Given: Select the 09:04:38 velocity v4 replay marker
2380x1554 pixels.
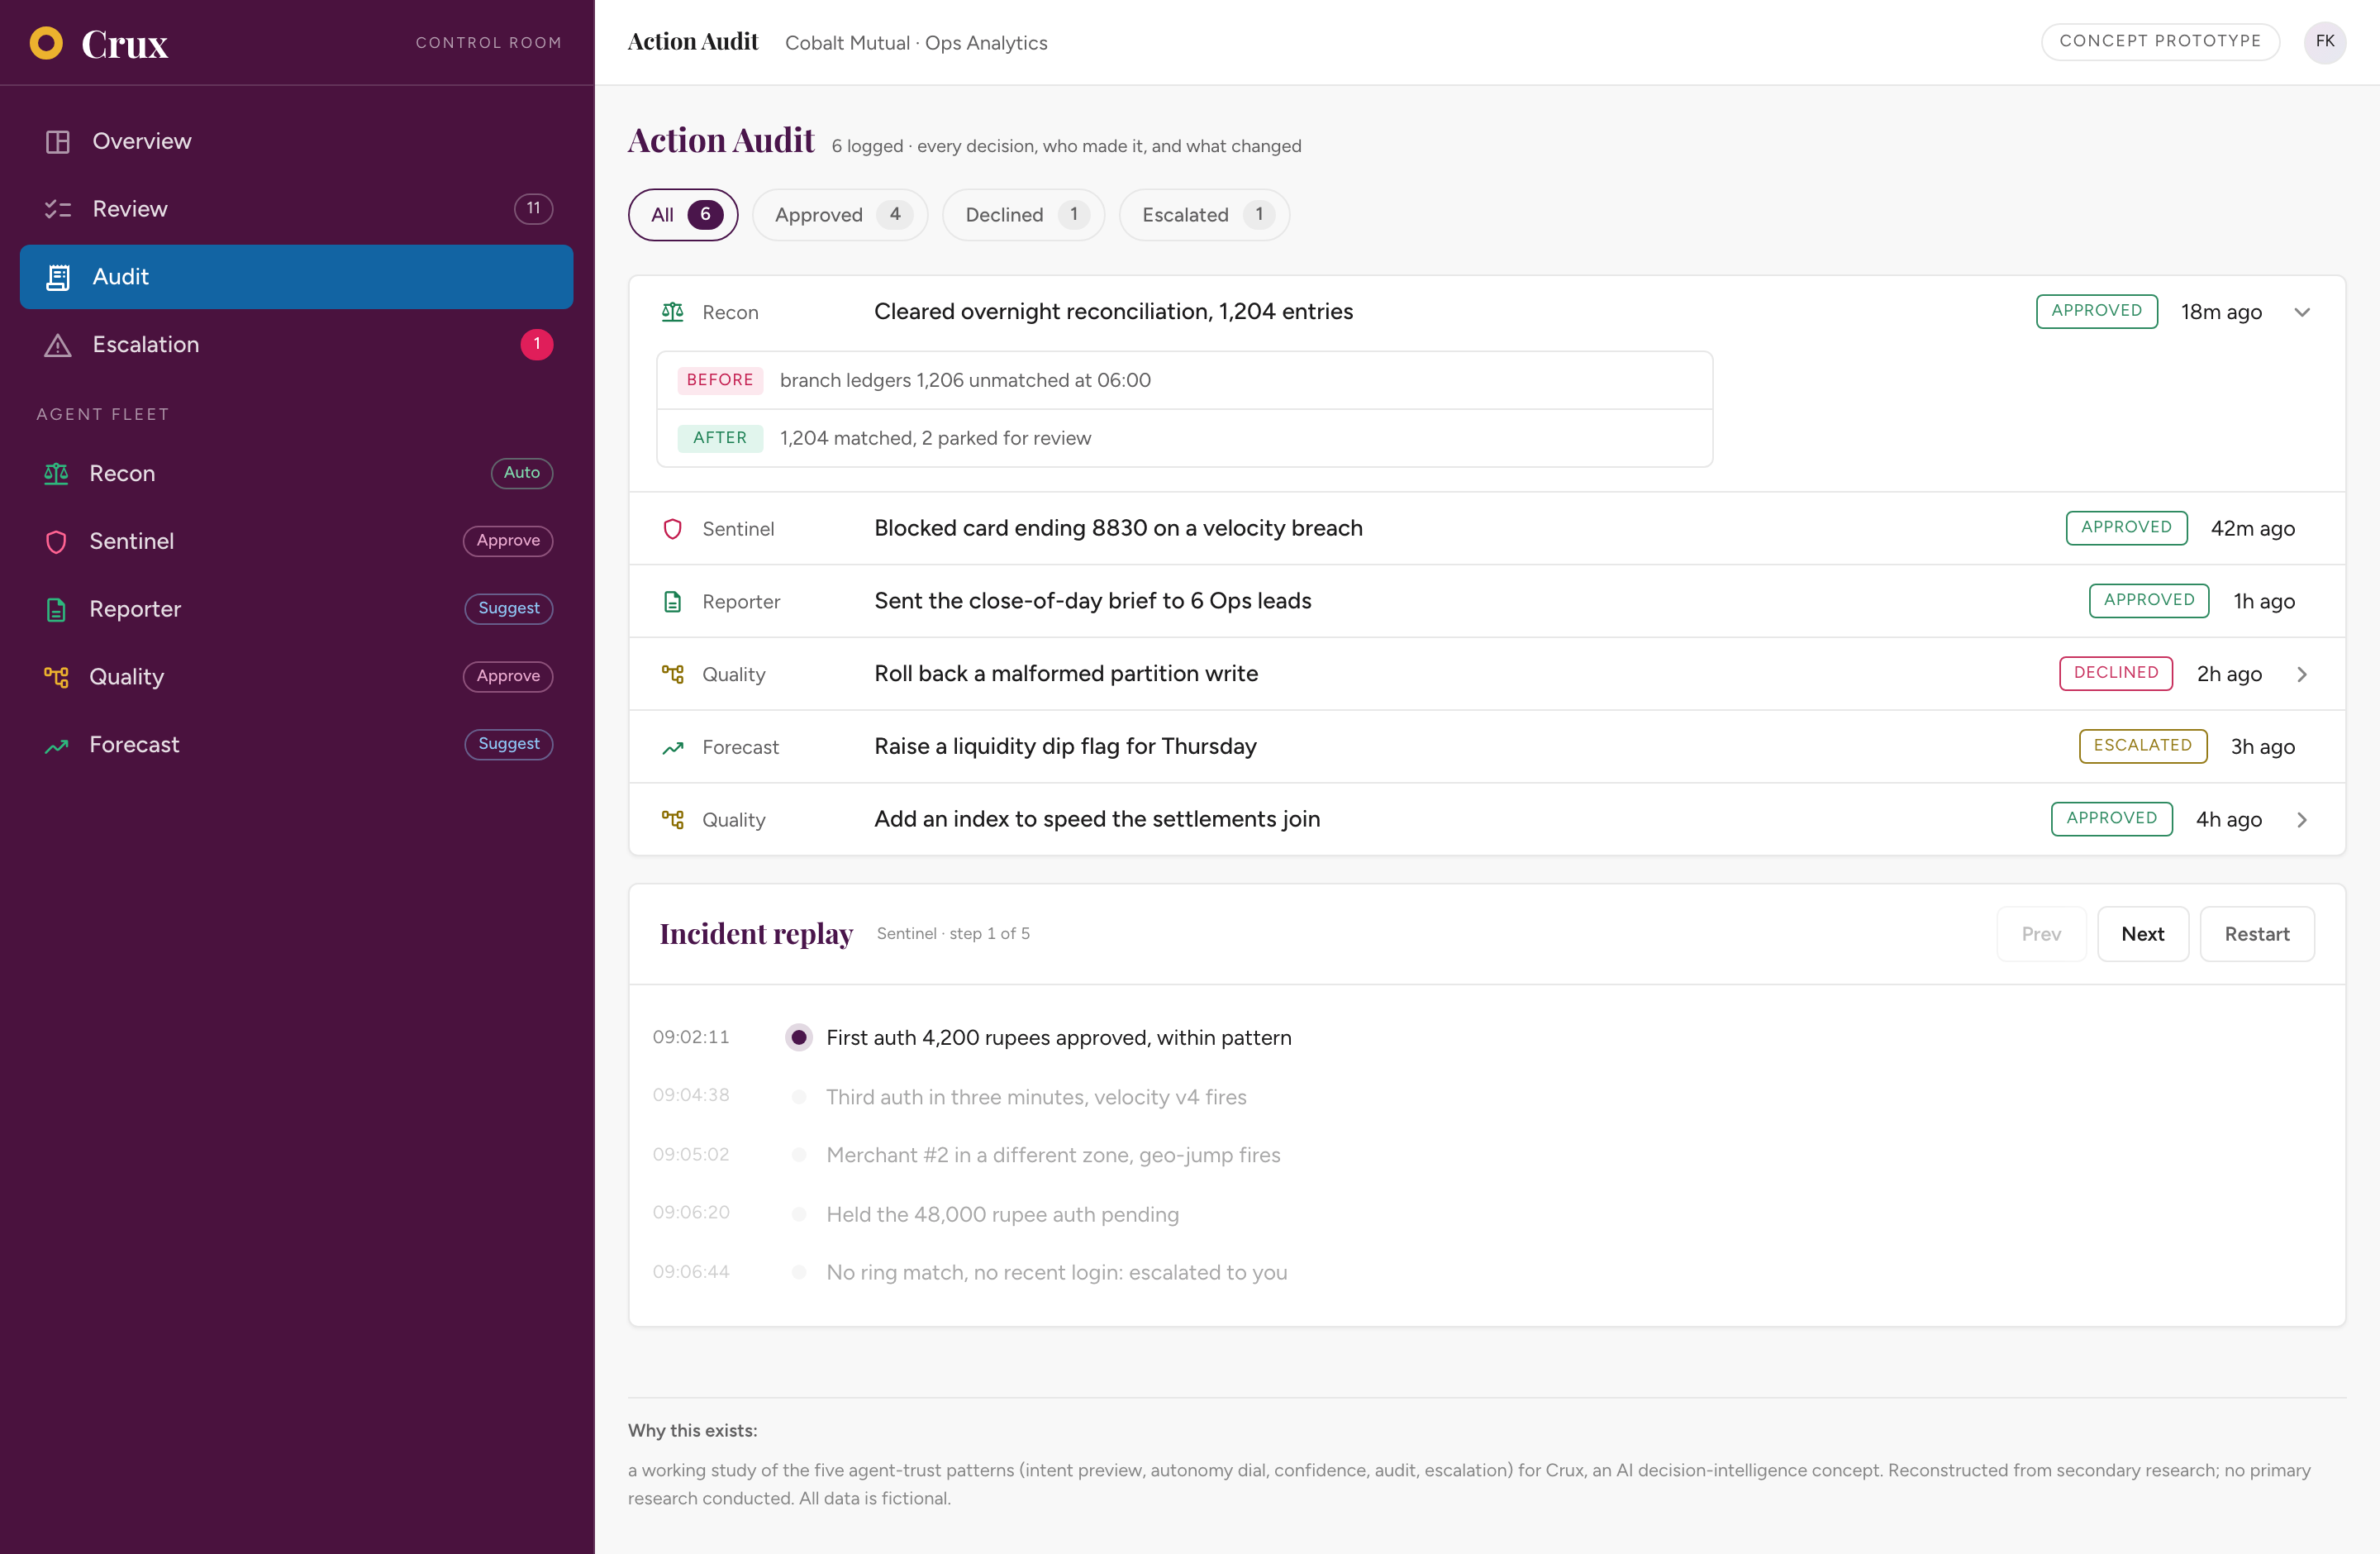Looking at the screenshot, I should [x=798, y=1097].
